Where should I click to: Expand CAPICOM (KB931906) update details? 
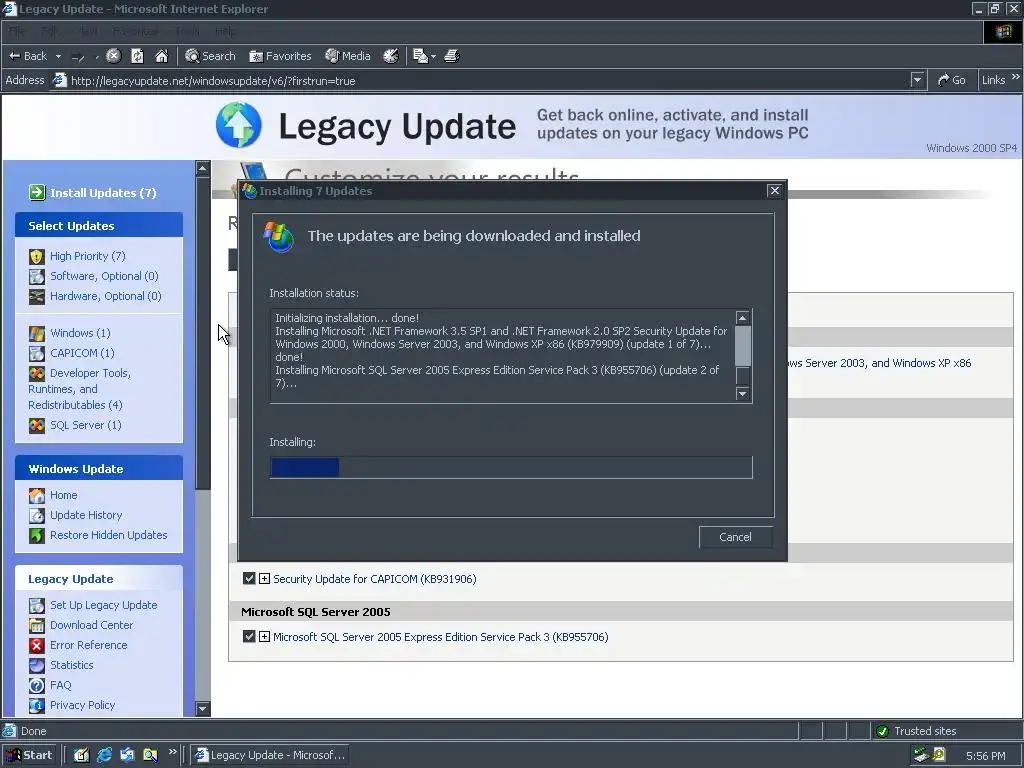pyautogui.click(x=264, y=579)
